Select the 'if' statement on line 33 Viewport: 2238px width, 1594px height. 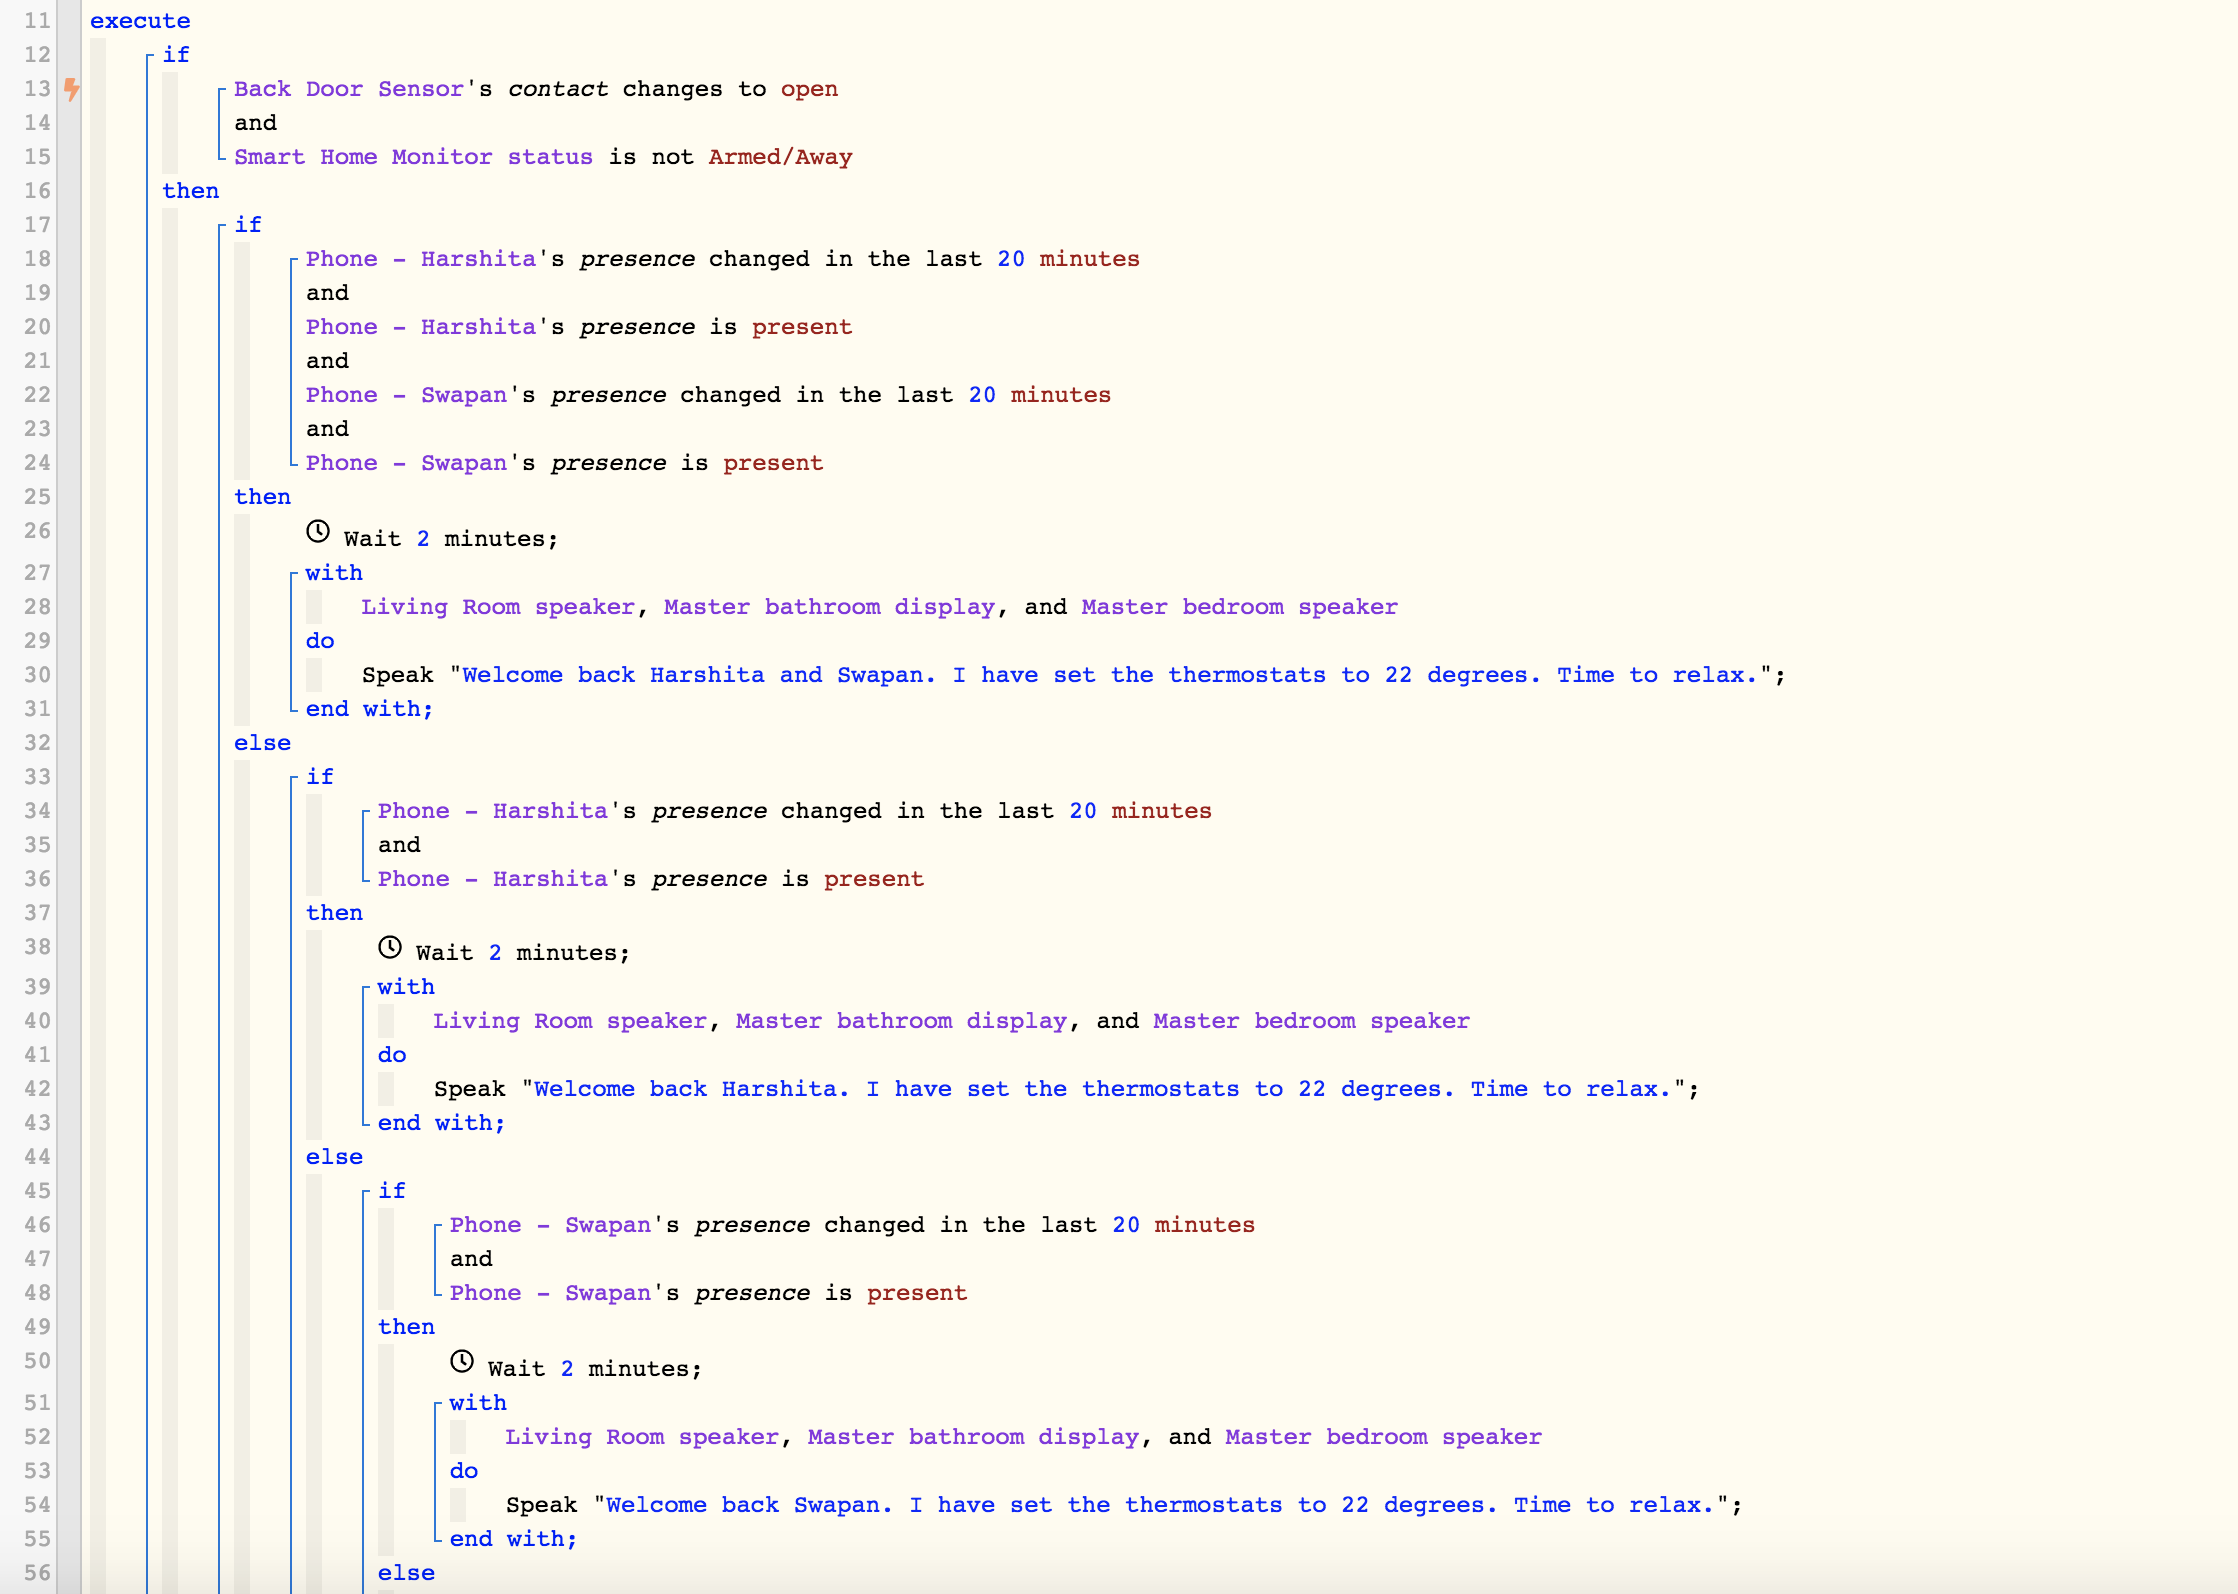click(320, 777)
